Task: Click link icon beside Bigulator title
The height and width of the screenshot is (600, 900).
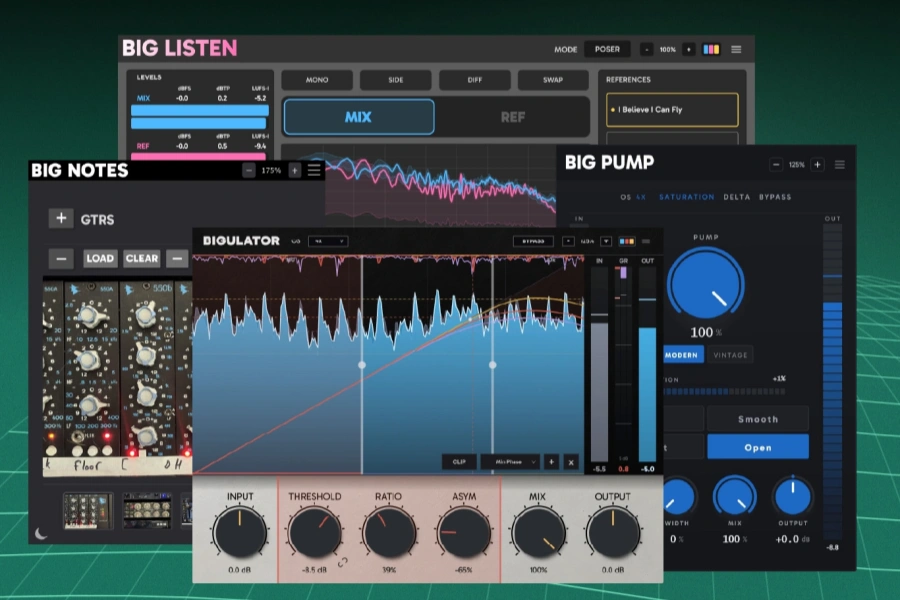Action: tap(296, 241)
